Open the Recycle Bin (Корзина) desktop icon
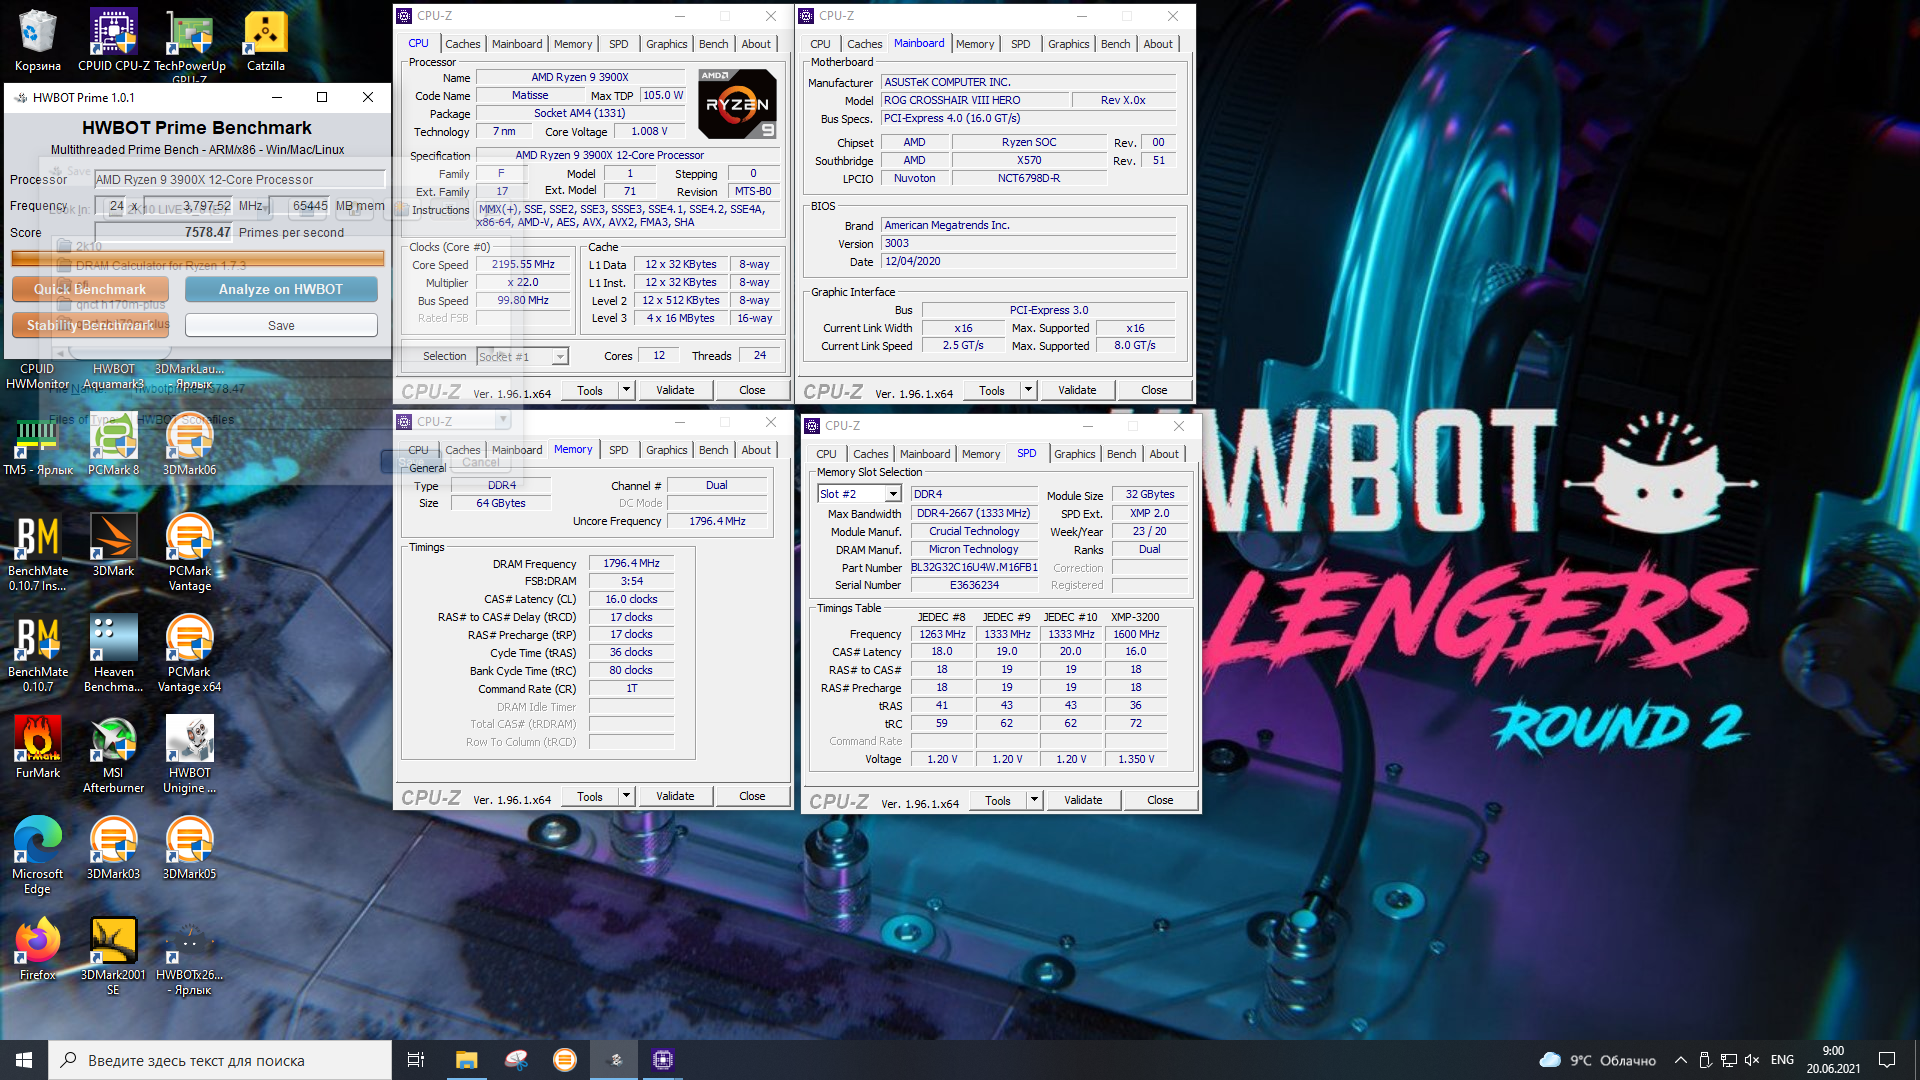 pos(38,41)
